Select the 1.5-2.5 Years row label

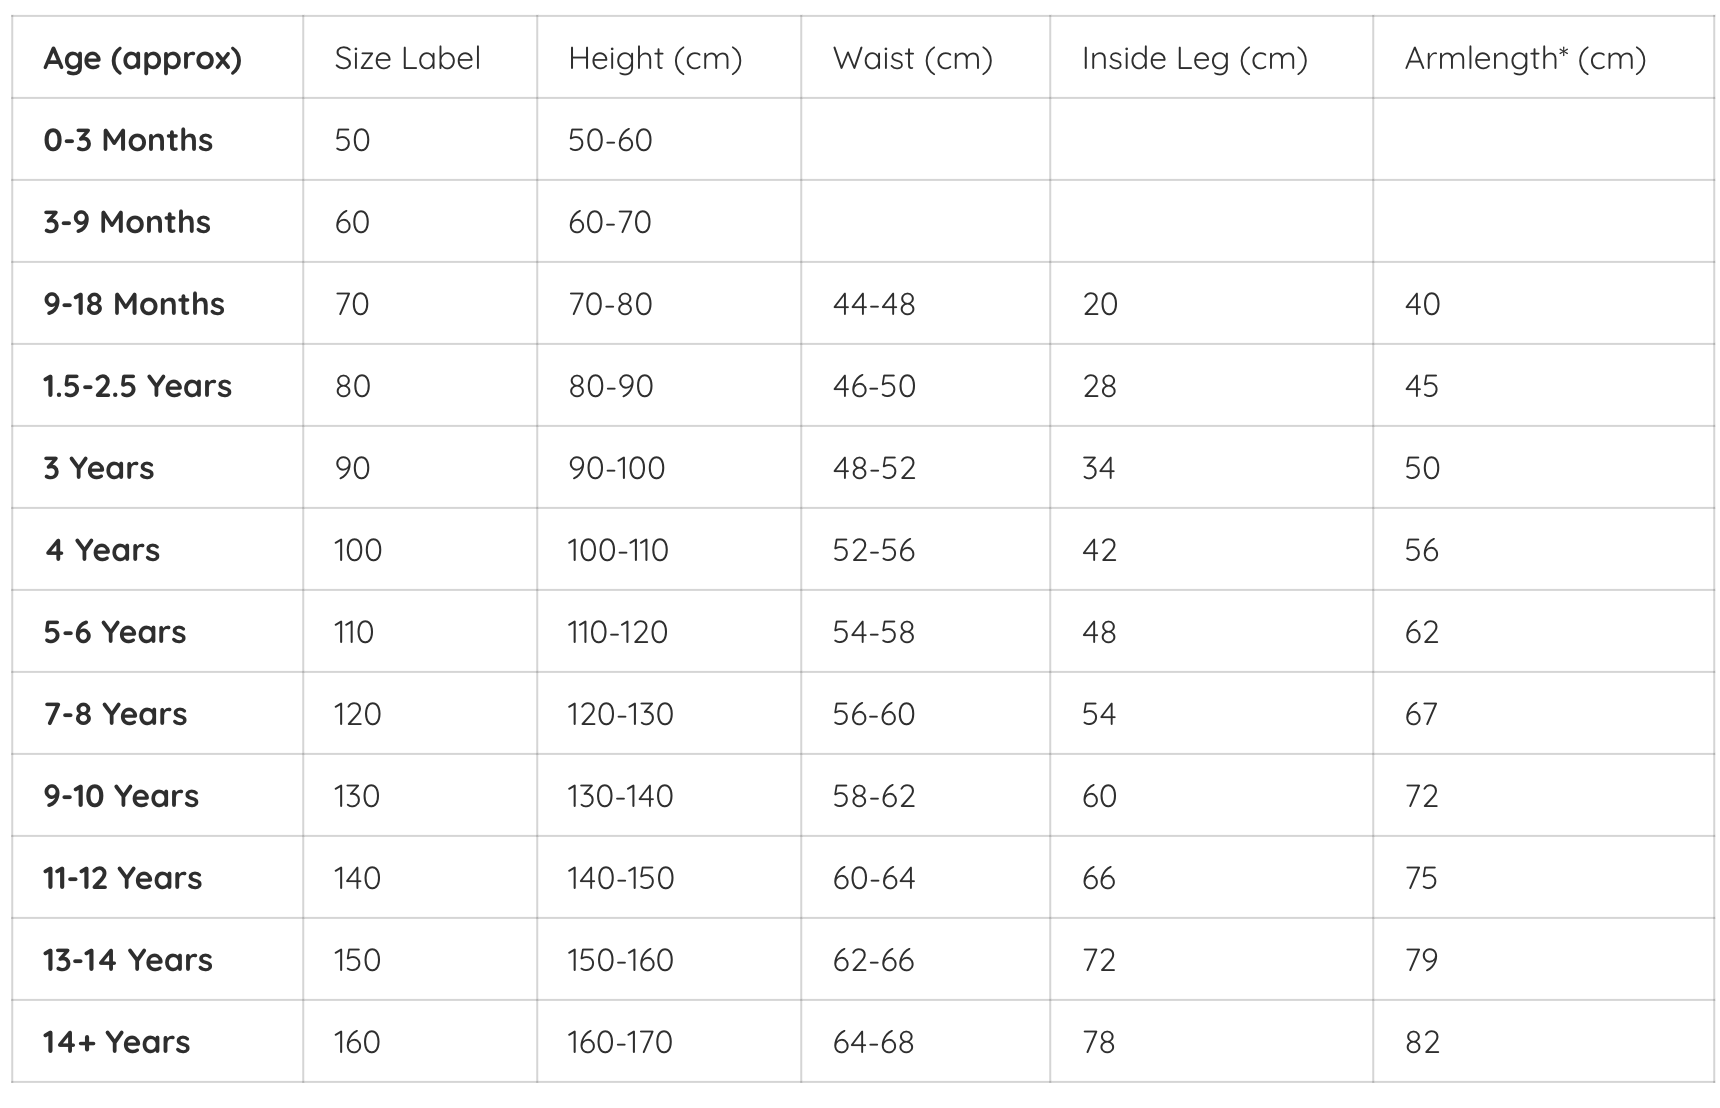(x=137, y=386)
